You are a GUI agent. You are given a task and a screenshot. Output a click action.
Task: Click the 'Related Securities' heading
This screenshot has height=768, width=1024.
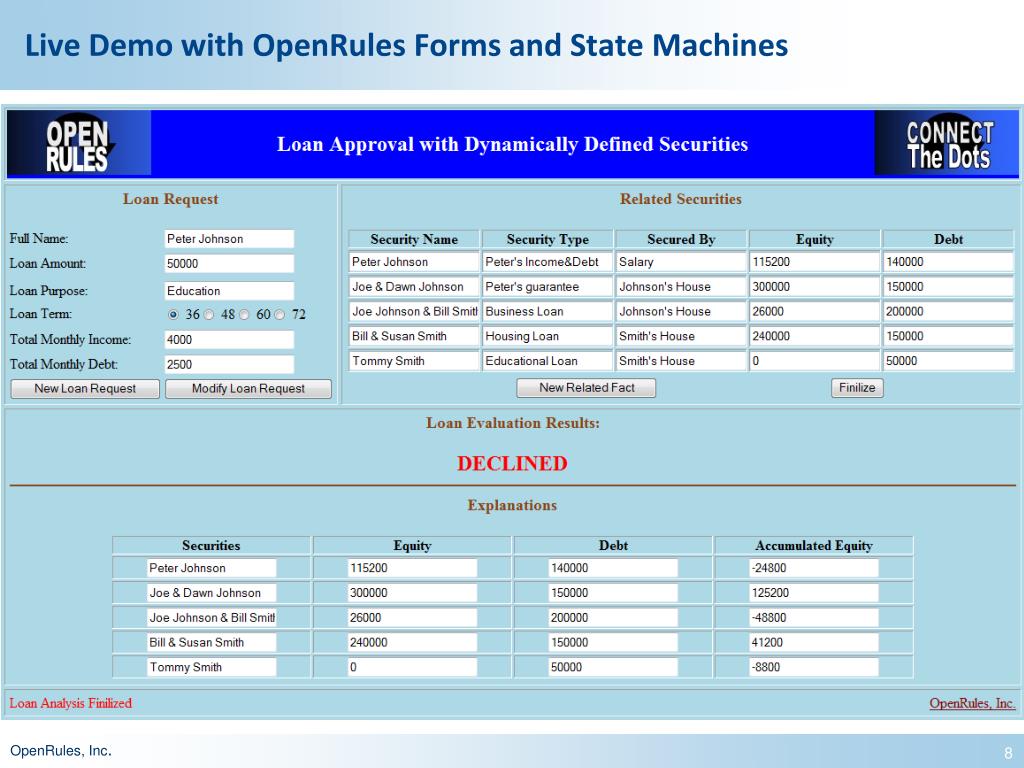coord(680,199)
